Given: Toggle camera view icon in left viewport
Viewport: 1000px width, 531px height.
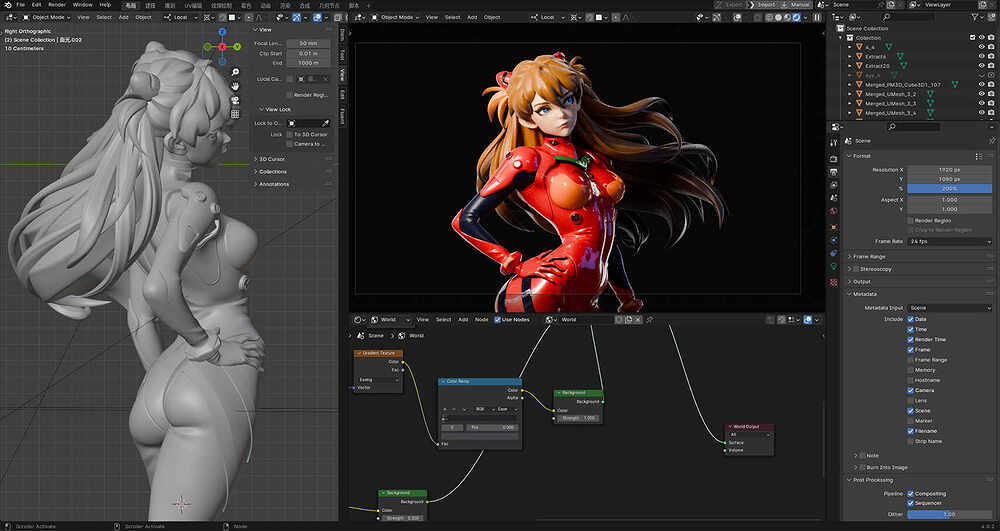Looking at the screenshot, I should click(x=235, y=100).
